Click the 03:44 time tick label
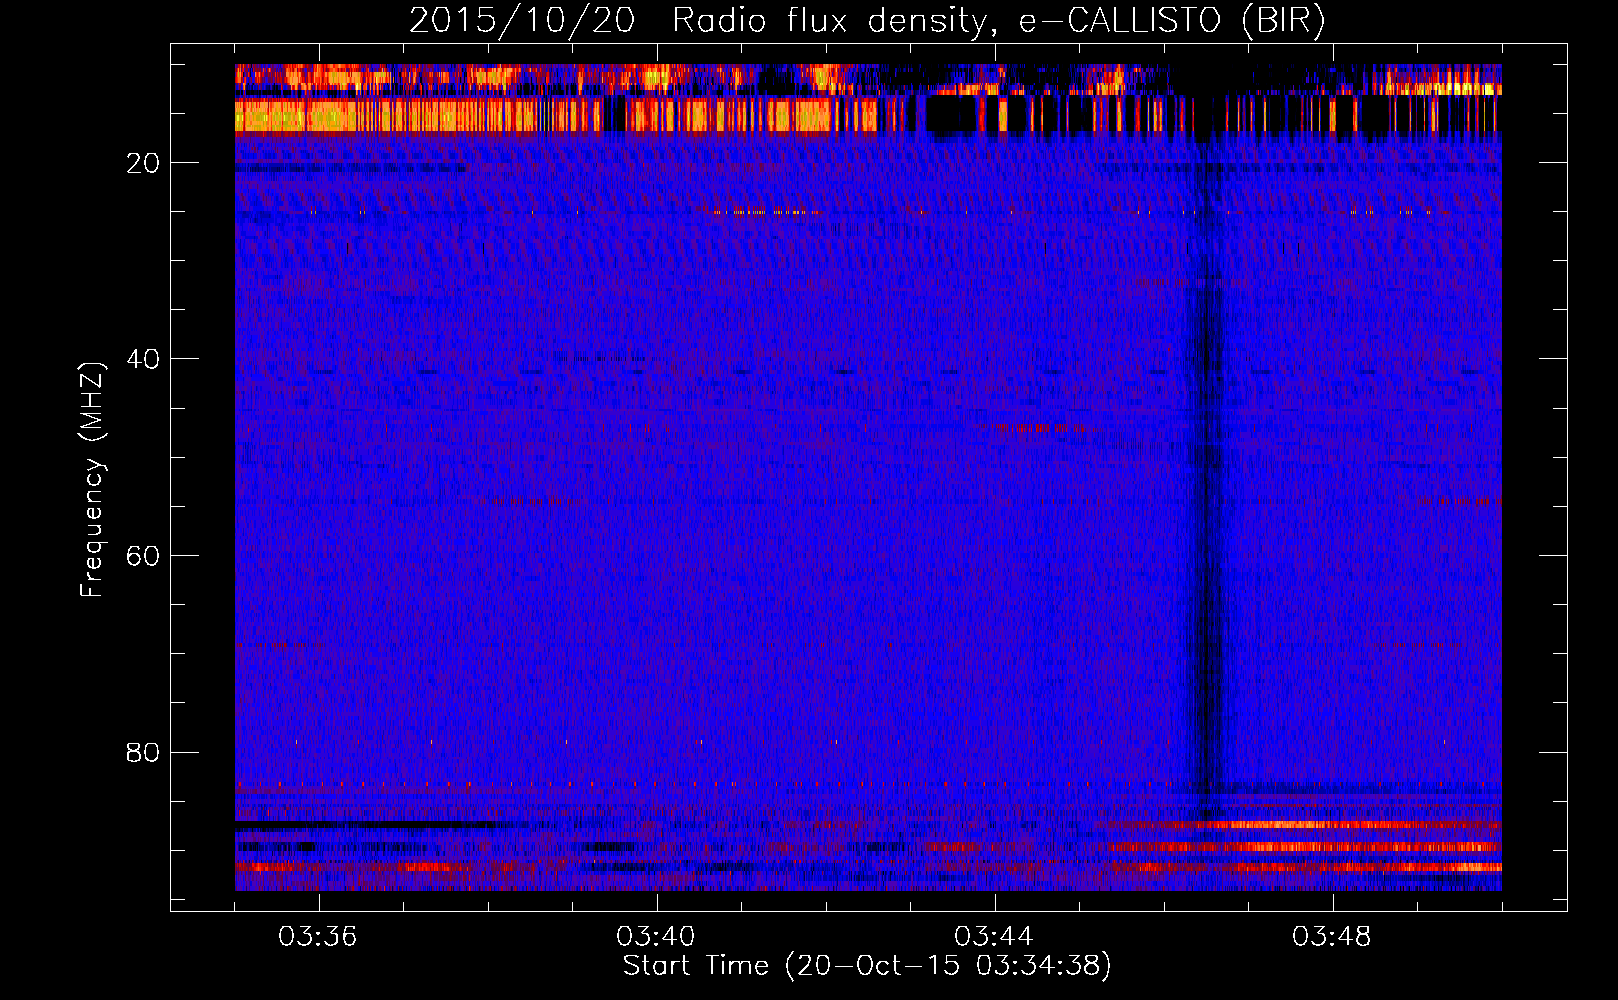The image size is (1618, 1000). [x=994, y=937]
